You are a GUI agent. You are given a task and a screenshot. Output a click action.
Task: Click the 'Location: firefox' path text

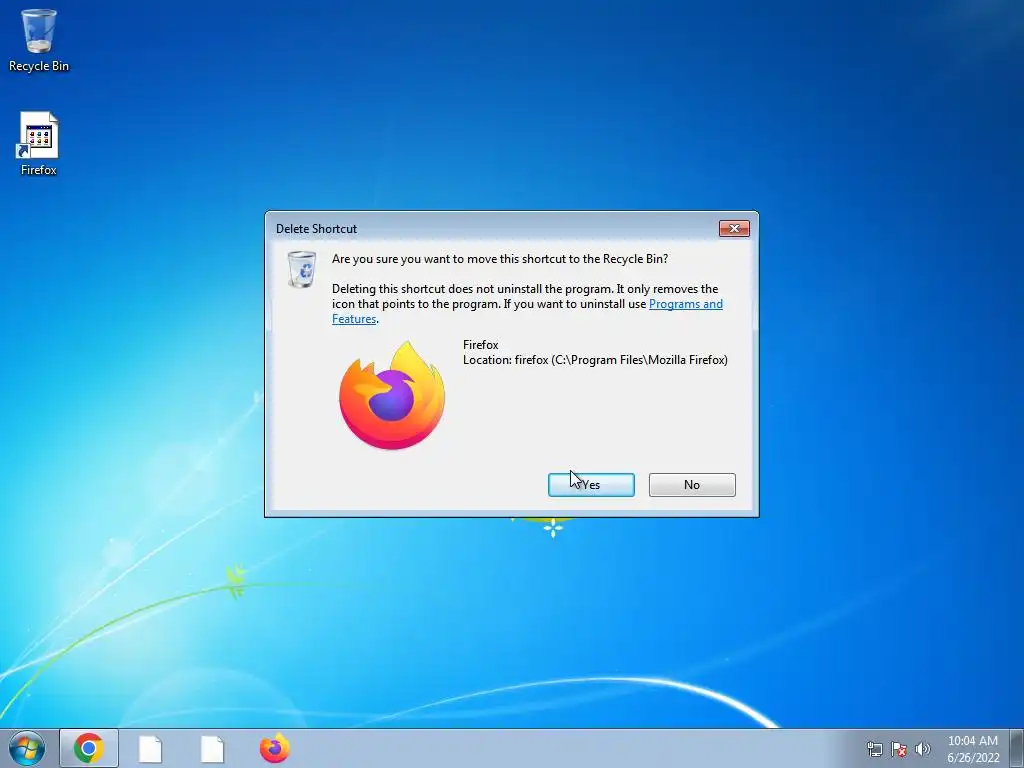595,360
